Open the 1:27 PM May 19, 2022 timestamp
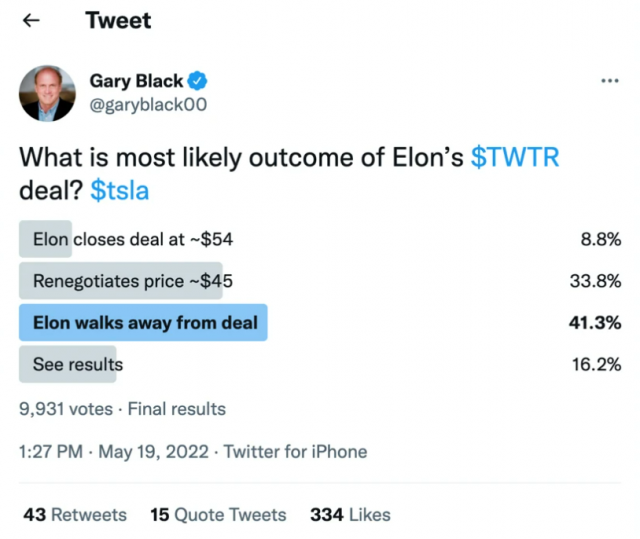Screen dimensions: 640x539 pos(113,452)
